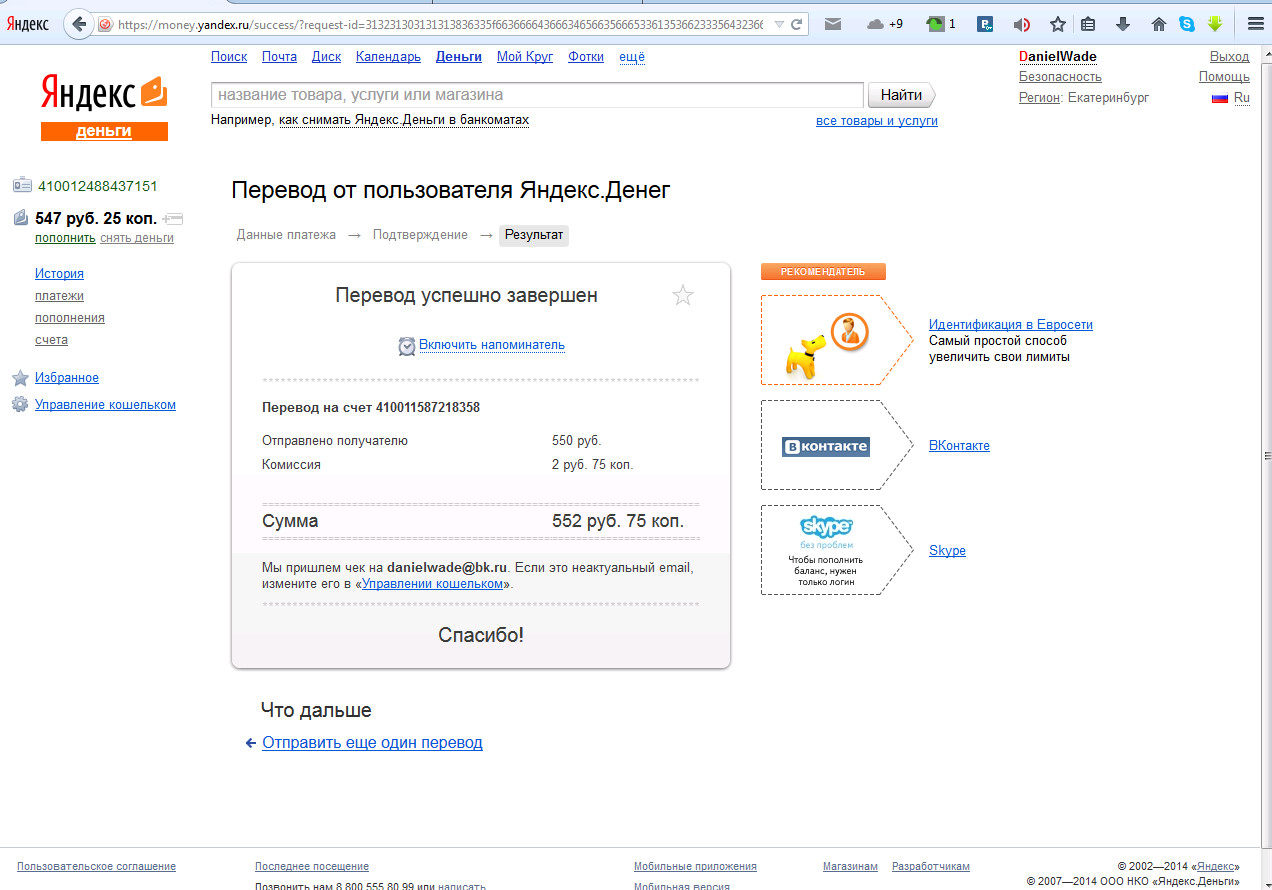
Task: Click the card icon next to the balance
Action: pos(172,217)
